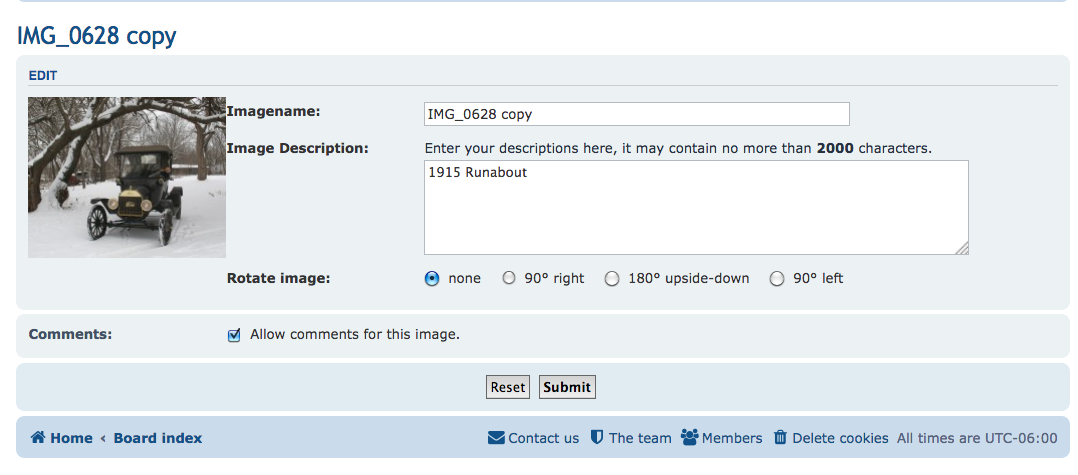Screen dimensions: 1078x475
Task: Click the Home house icon
Action: pos(38,438)
